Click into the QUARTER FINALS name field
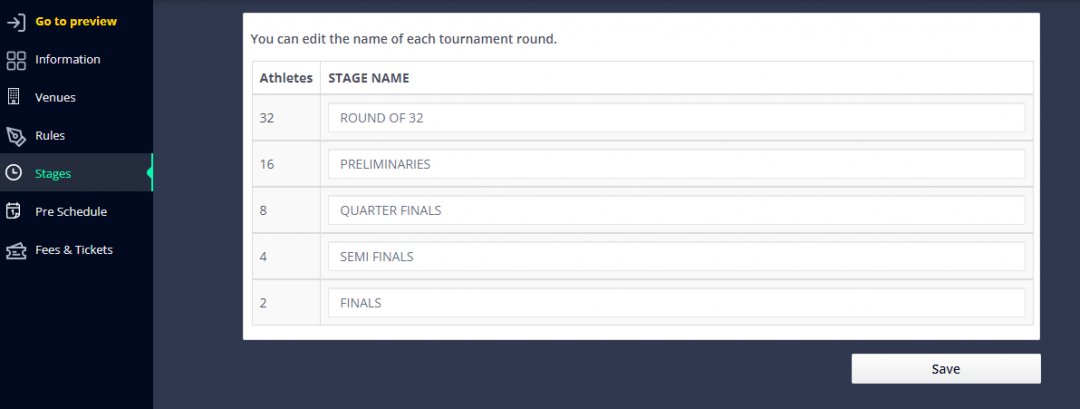Screen dimensions: 1080x409 click(676, 211)
